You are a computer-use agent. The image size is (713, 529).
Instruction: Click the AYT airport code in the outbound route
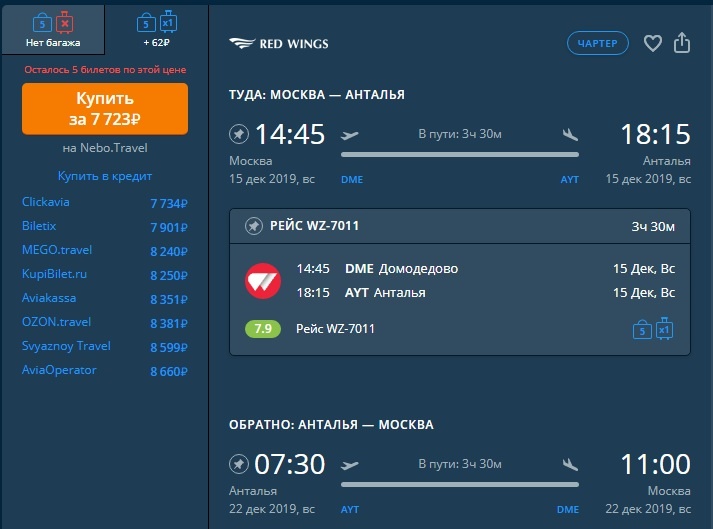[569, 180]
